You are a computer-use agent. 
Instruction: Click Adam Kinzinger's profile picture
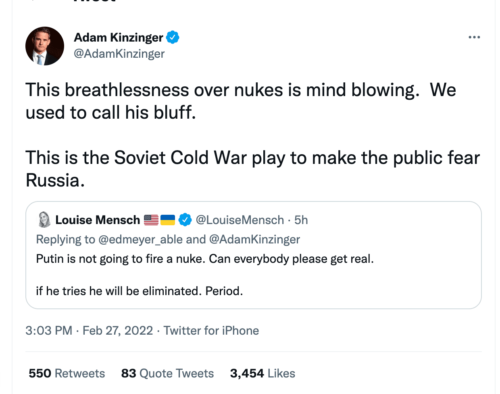[45, 46]
